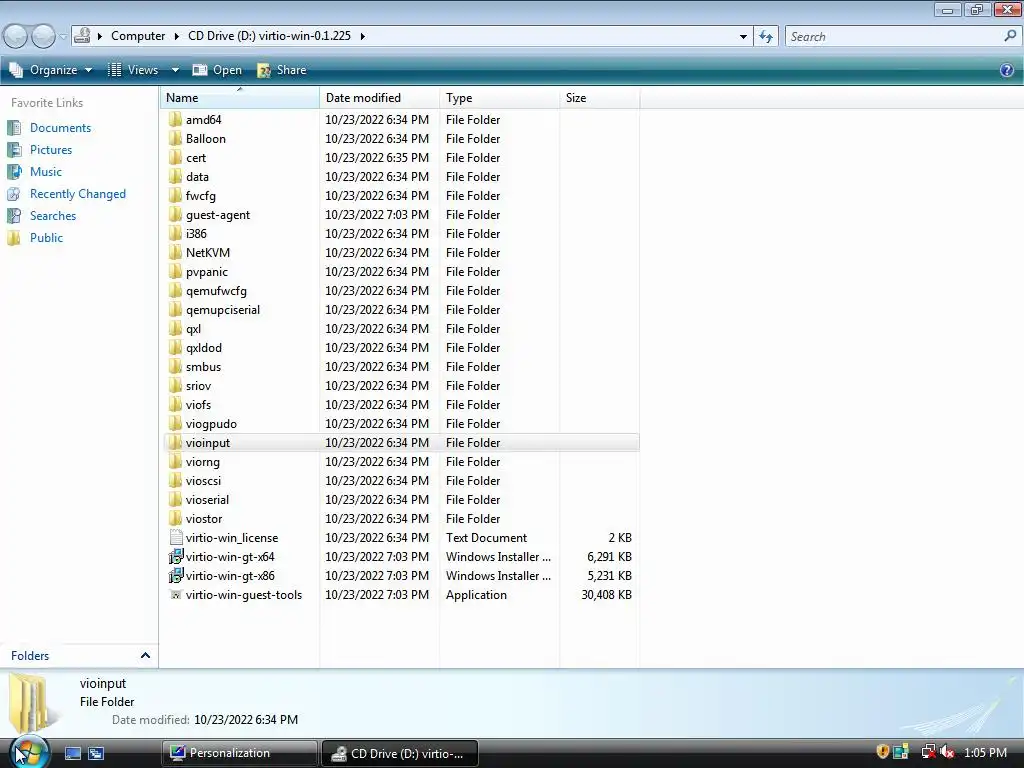1024x768 pixels.
Task: Click the Back navigation arrow button
Action: [x=15, y=36]
